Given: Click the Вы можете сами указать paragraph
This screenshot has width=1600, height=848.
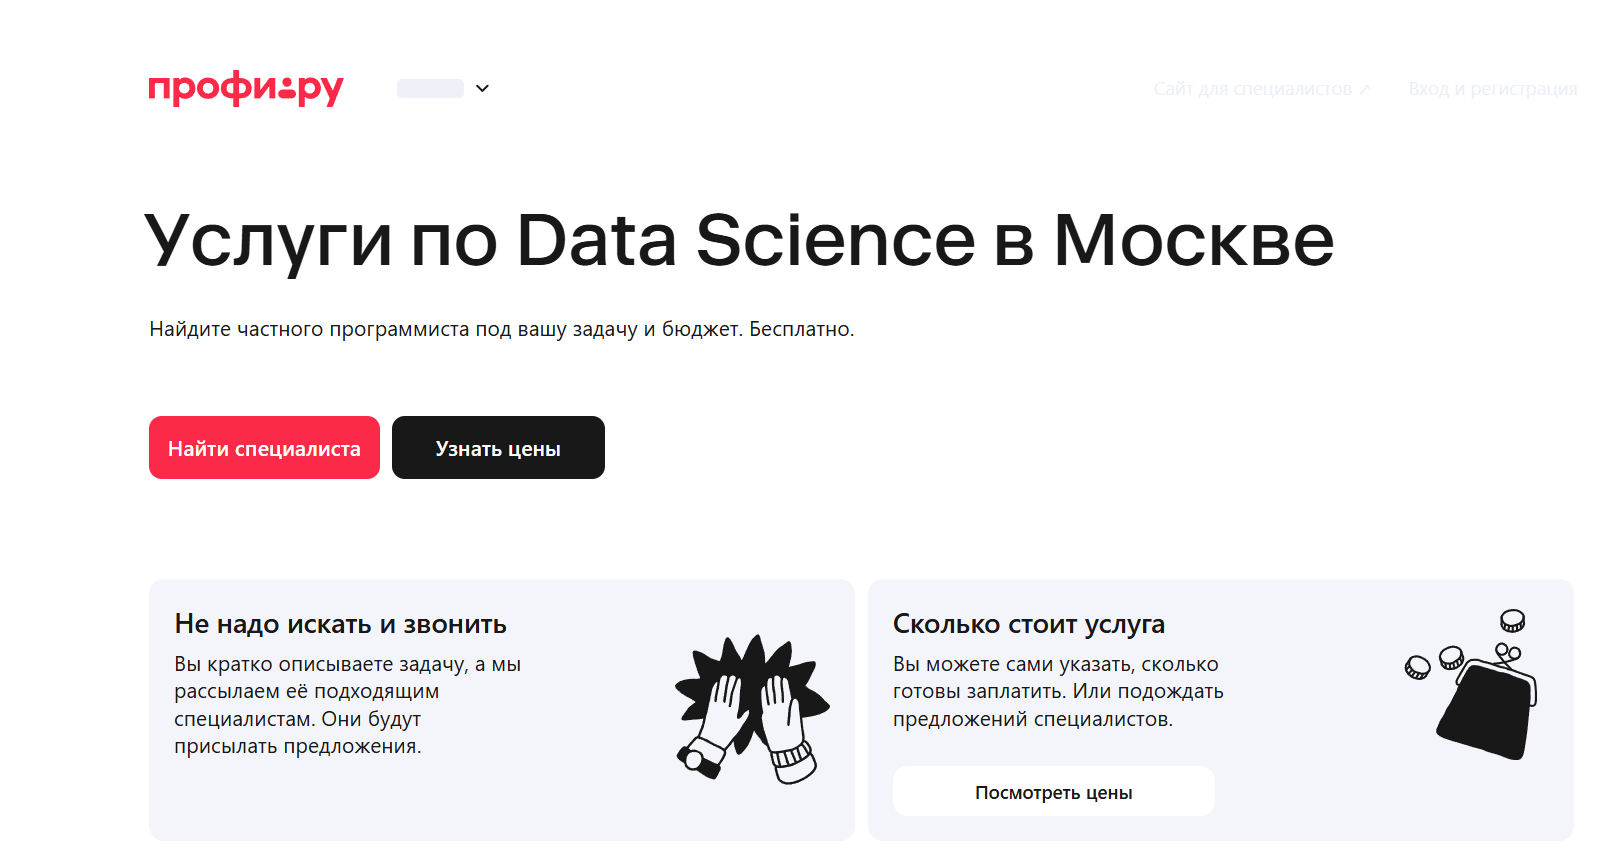Looking at the screenshot, I should (1058, 691).
